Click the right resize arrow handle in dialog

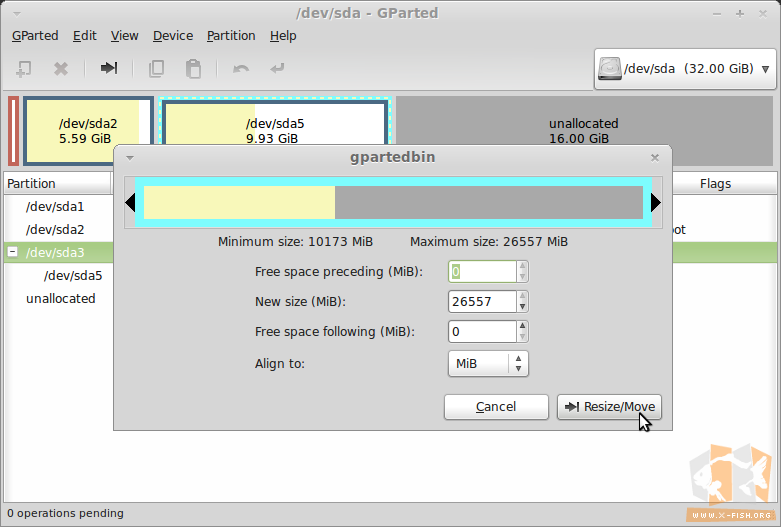[656, 202]
